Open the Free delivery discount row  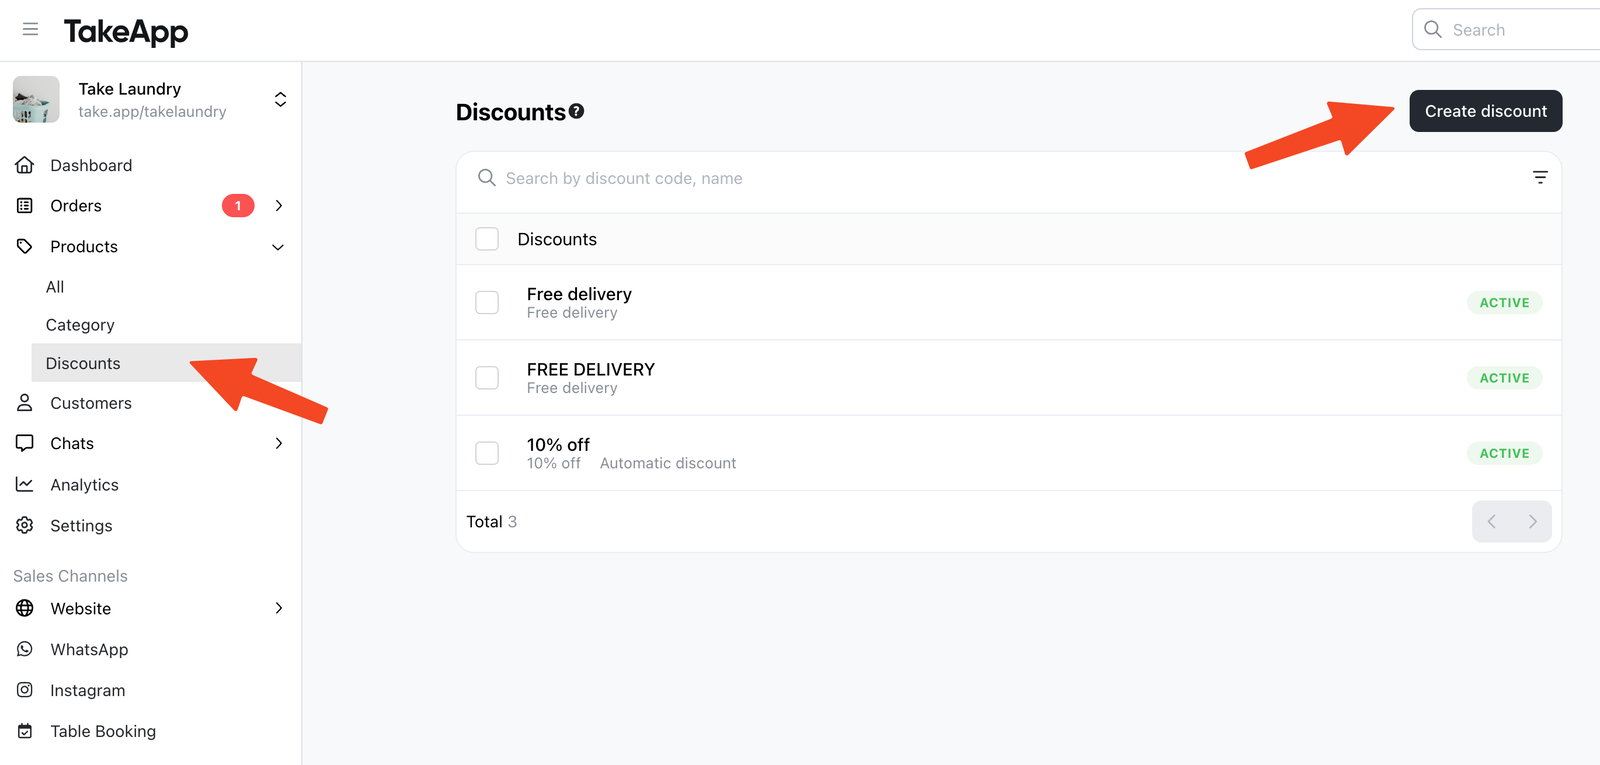(1009, 302)
